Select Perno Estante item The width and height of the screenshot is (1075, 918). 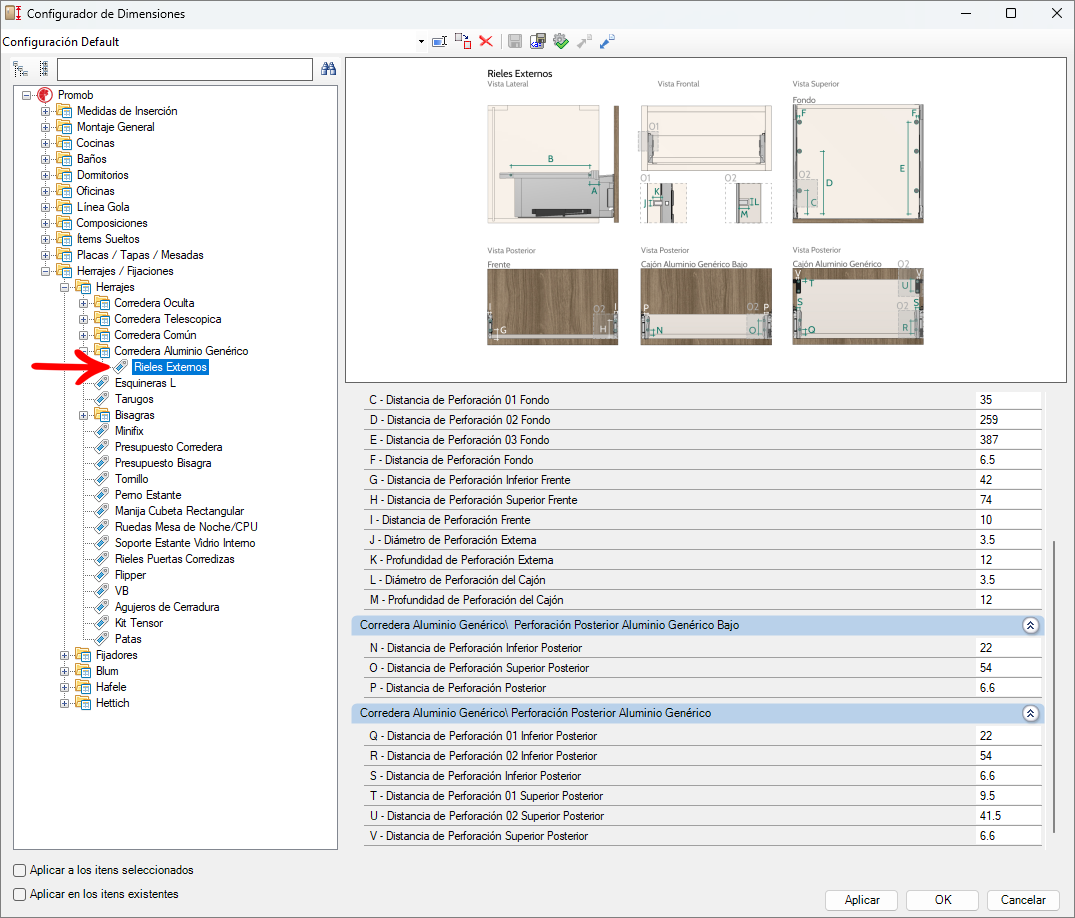pos(148,494)
